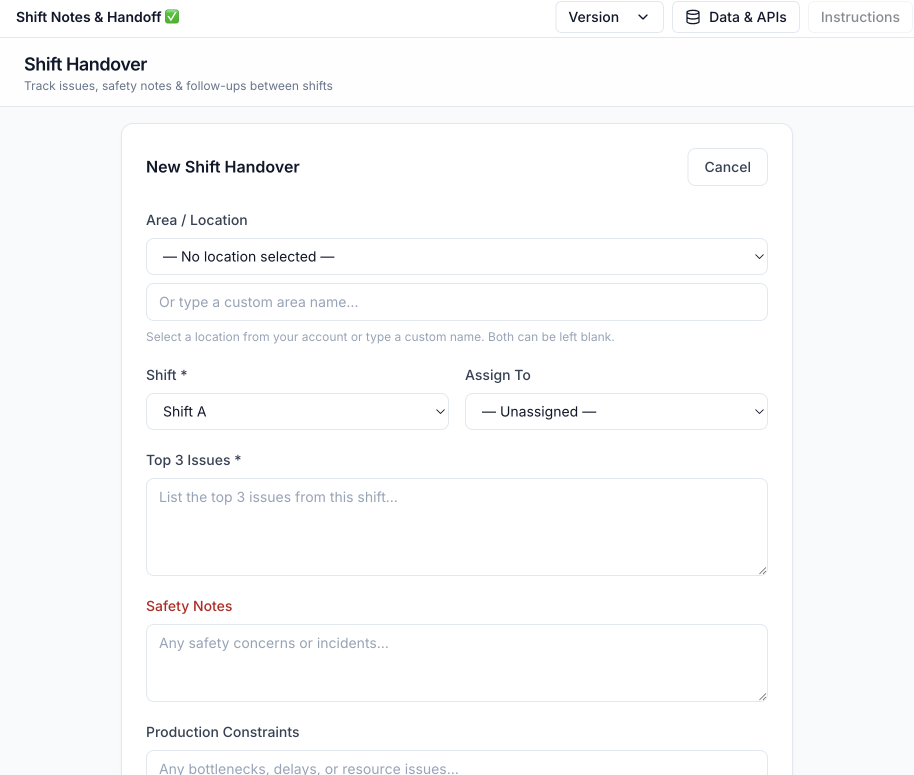Expand the Shift A dropdown

coord(297,412)
